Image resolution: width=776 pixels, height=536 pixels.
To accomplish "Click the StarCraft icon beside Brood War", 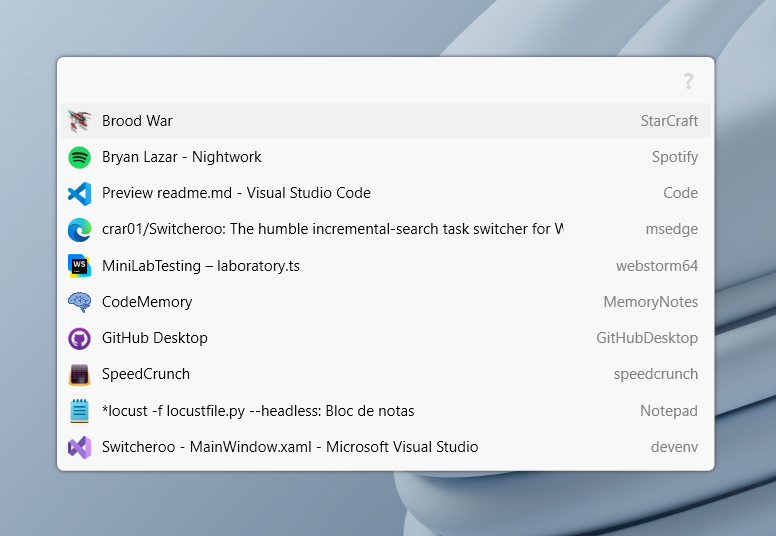I will click(x=79, y=121).
